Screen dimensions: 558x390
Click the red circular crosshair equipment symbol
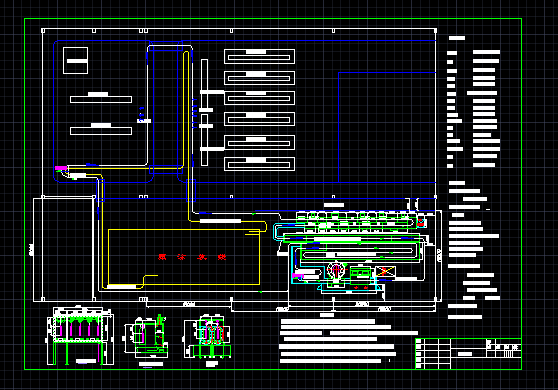pos(336,270)
